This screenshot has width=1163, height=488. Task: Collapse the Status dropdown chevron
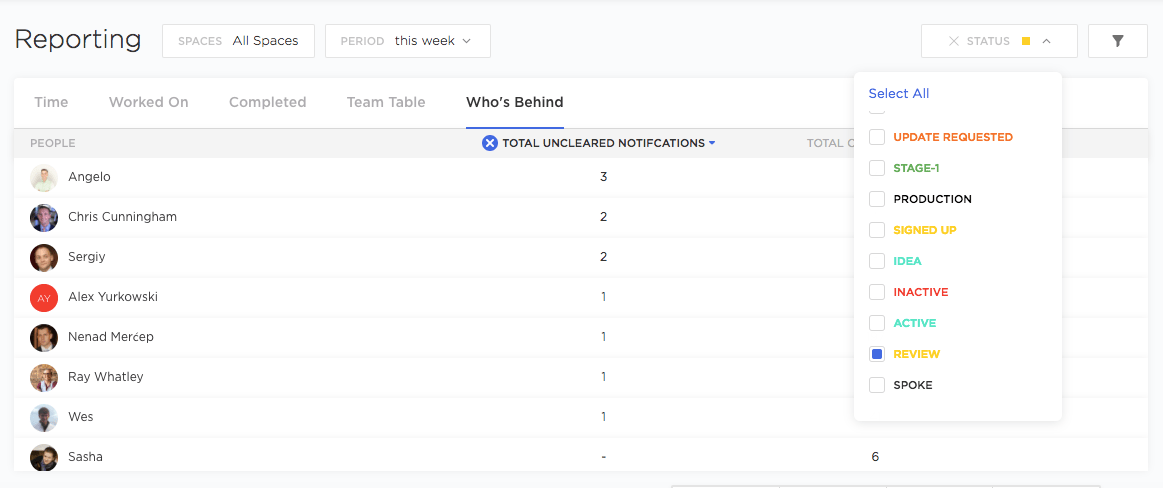pyautogui.click(x=1046, y=41)
